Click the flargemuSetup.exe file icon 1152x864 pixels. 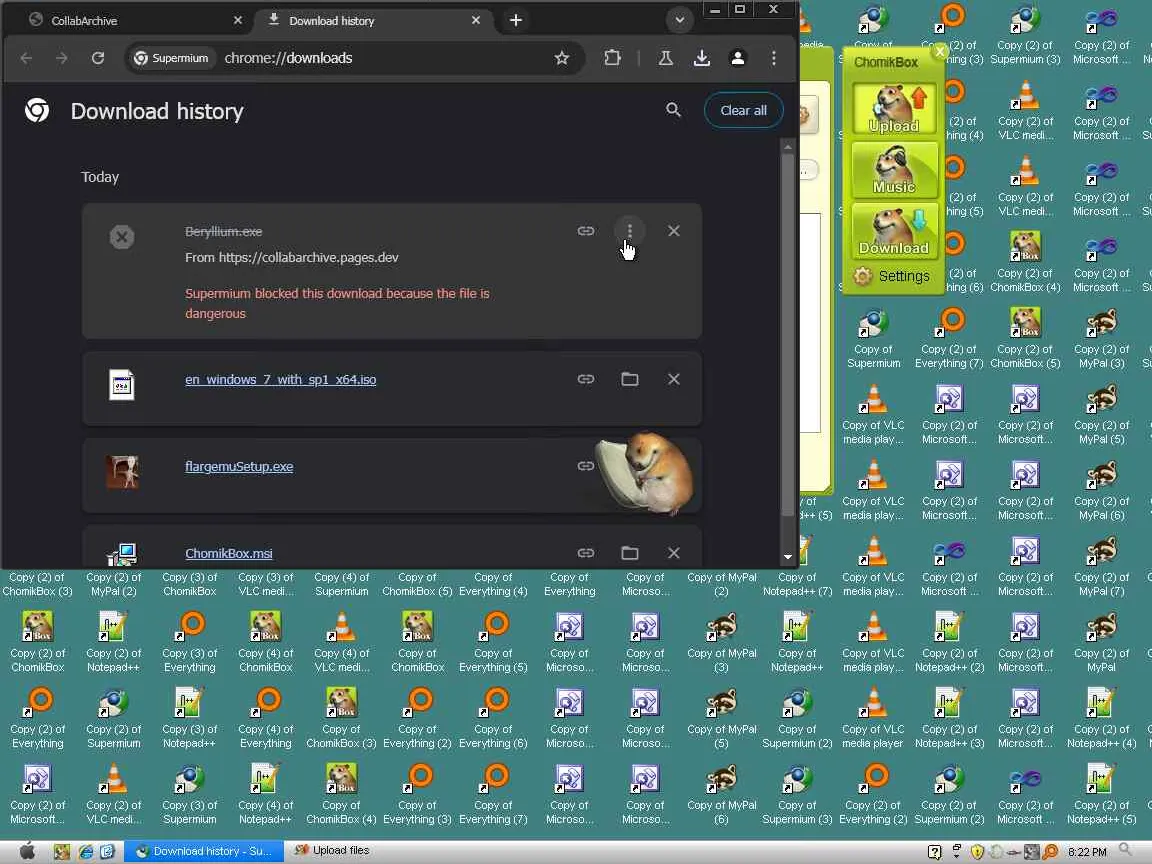[x=122, y=472]
